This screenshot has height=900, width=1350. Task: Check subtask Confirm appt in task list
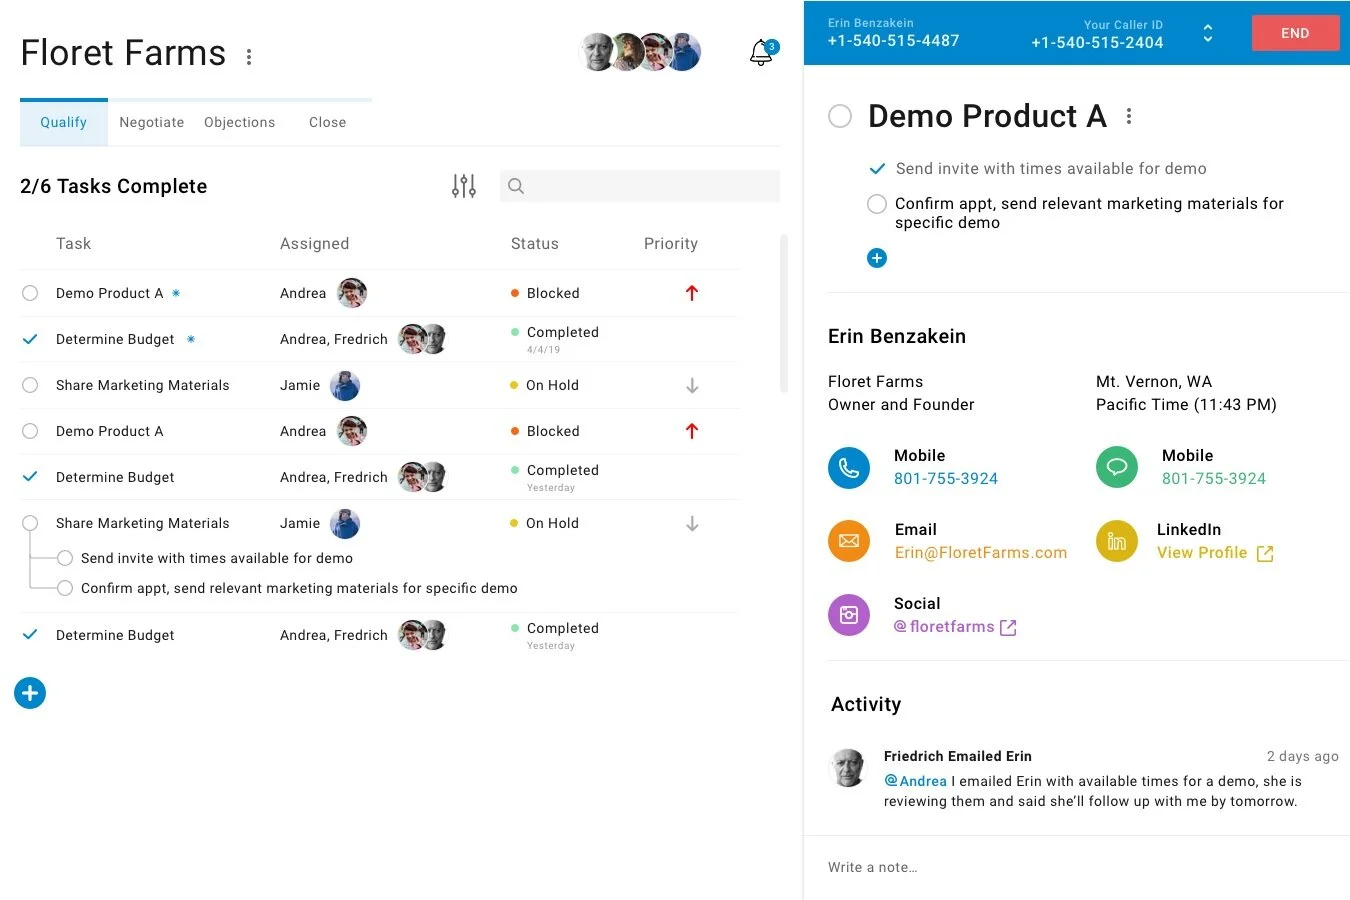pos(65,588)
